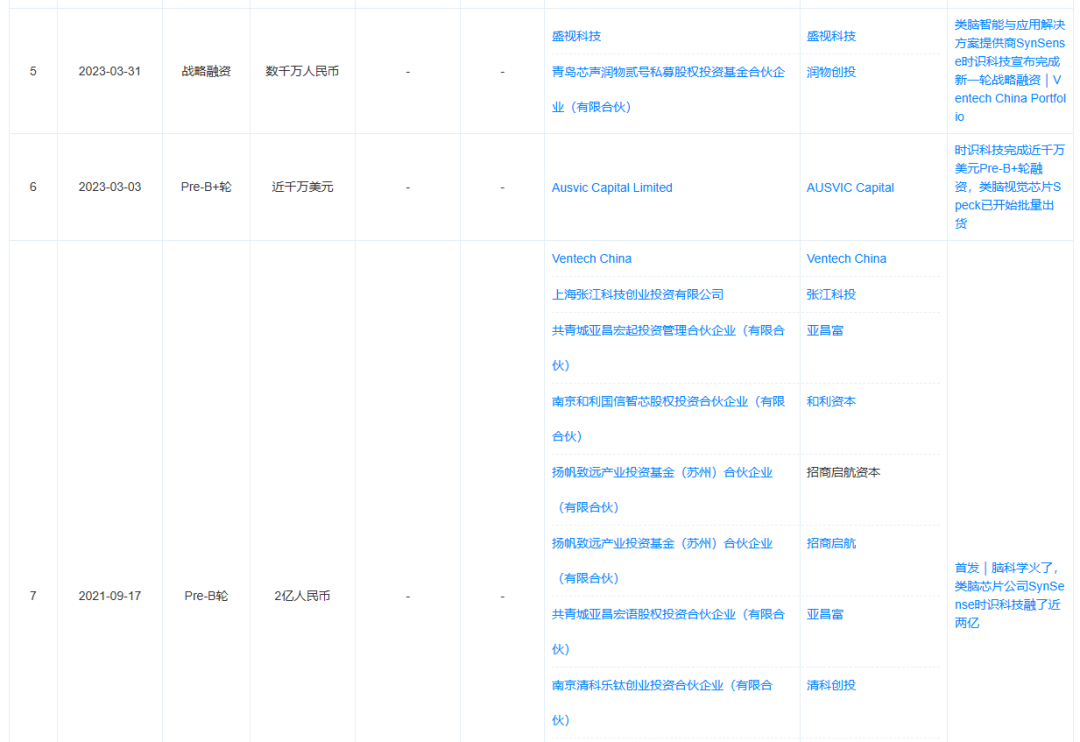
Task: Click the 招商启航 brand link
Action: 831,543
